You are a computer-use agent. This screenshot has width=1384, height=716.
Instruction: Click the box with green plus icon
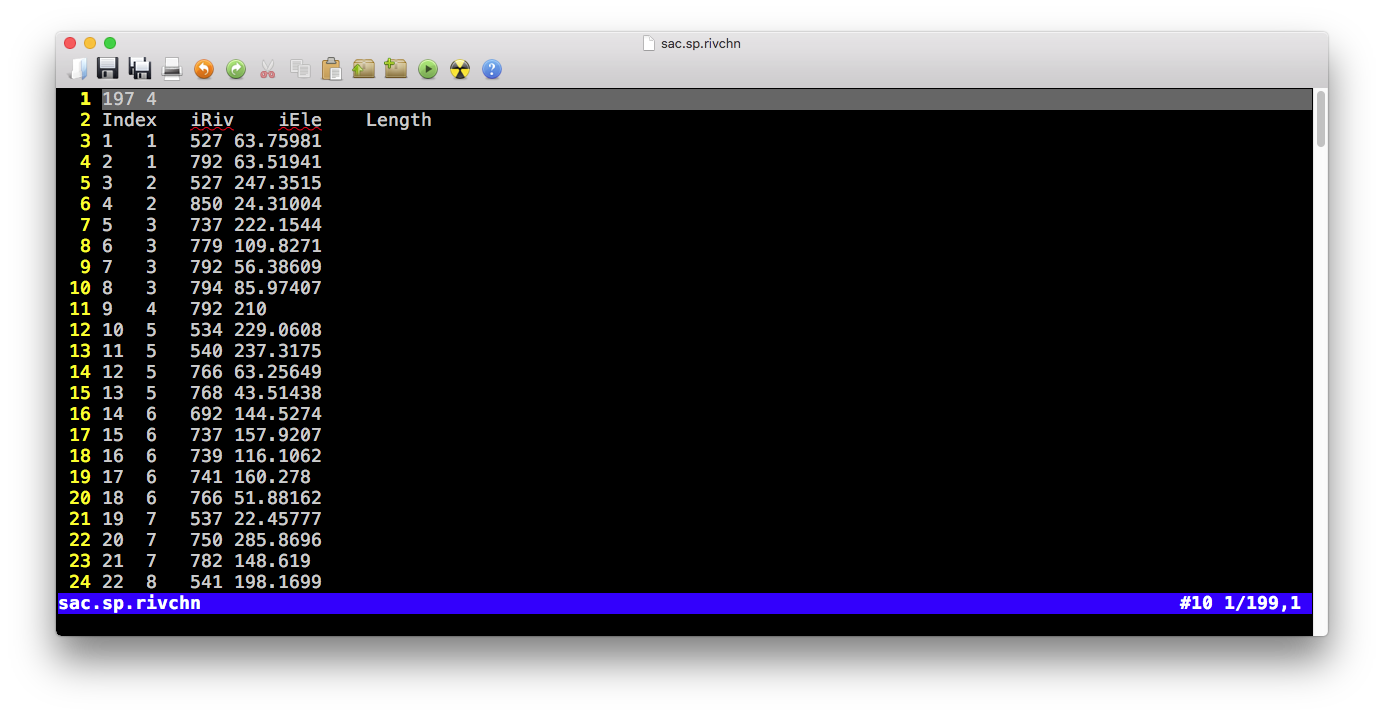pyautogui.click(x=396, y=69)
